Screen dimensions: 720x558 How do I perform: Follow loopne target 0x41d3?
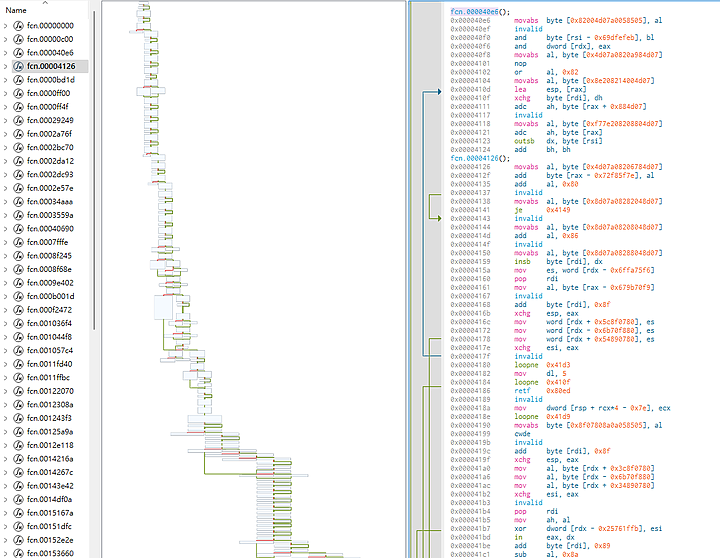pyautogui.click(x=558, y=365)
